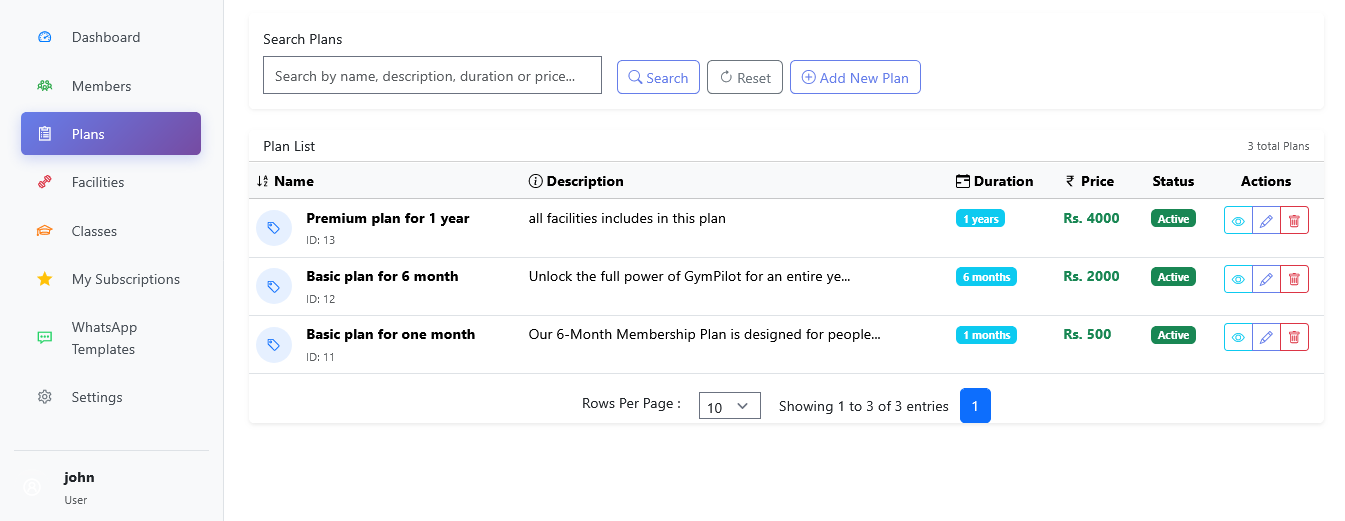Open the Members section
Image resolution: width=1345 pixels, height=521 pixels.
[111, 86]
